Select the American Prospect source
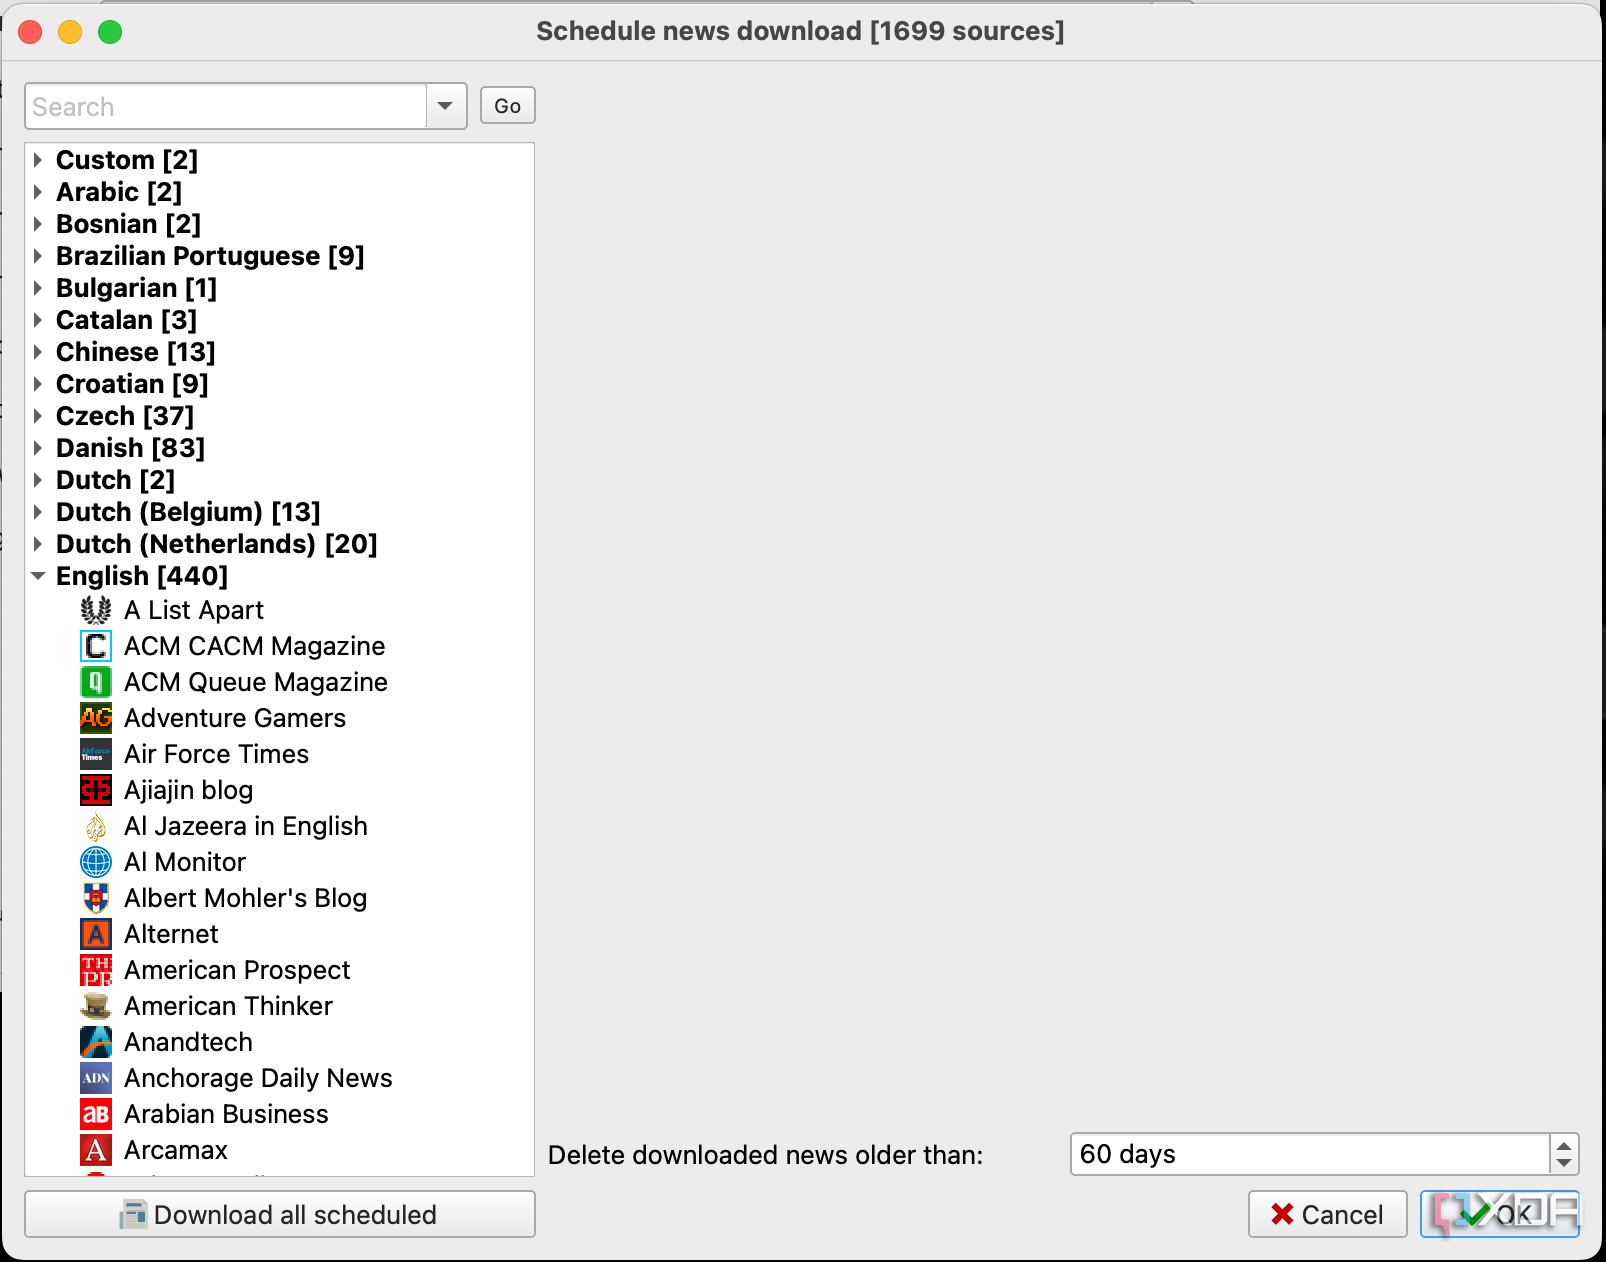 238,970
